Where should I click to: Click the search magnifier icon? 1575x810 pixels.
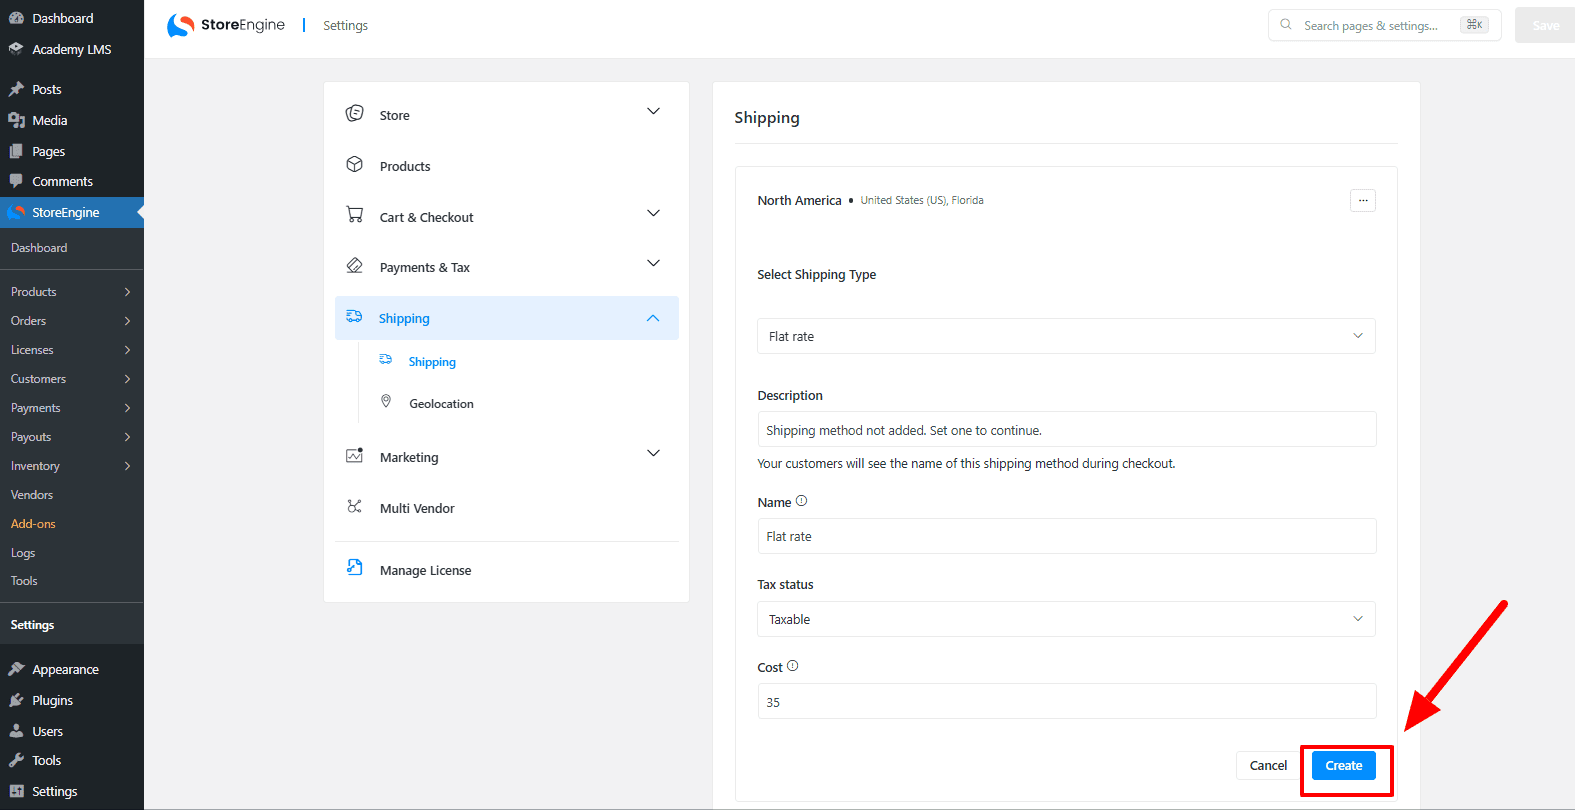click(x=1286, y=25)
